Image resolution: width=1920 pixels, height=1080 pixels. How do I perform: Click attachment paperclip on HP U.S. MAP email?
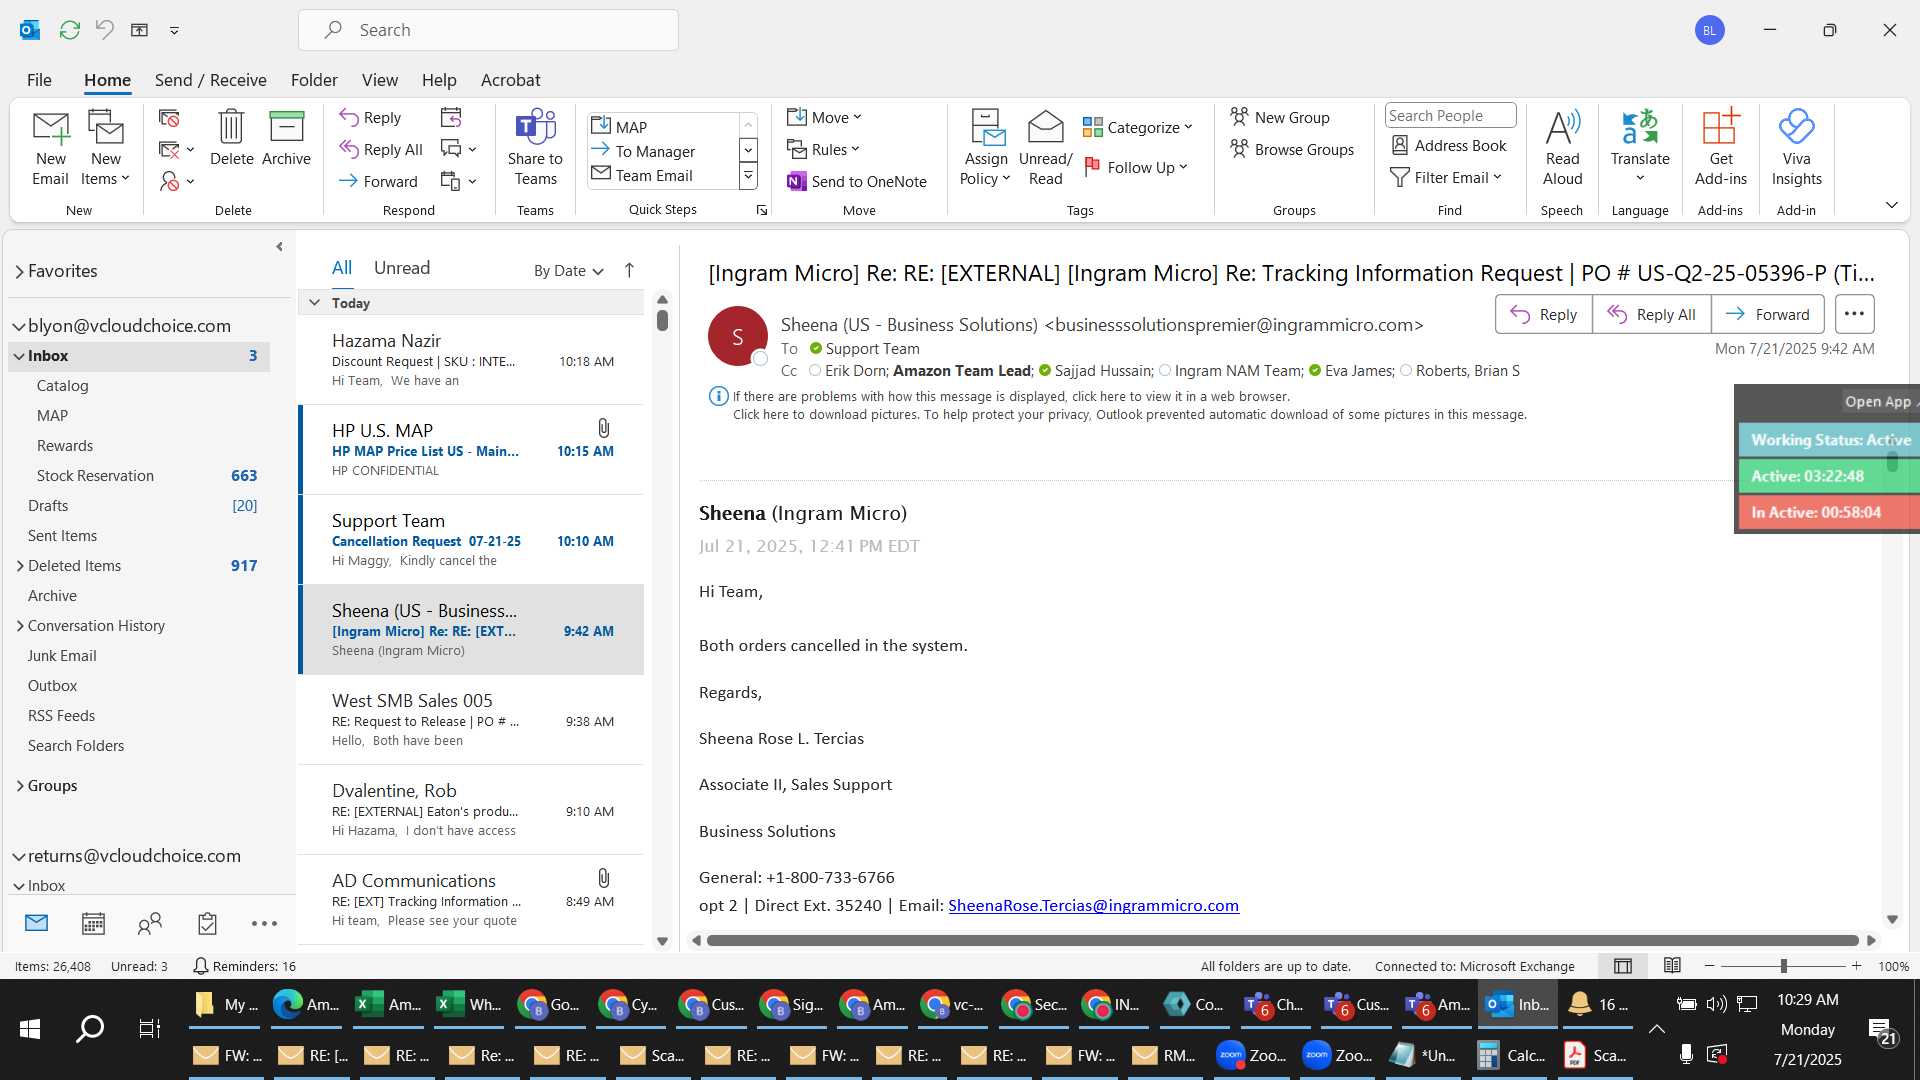pyautogui.click(x=603, y=429)
